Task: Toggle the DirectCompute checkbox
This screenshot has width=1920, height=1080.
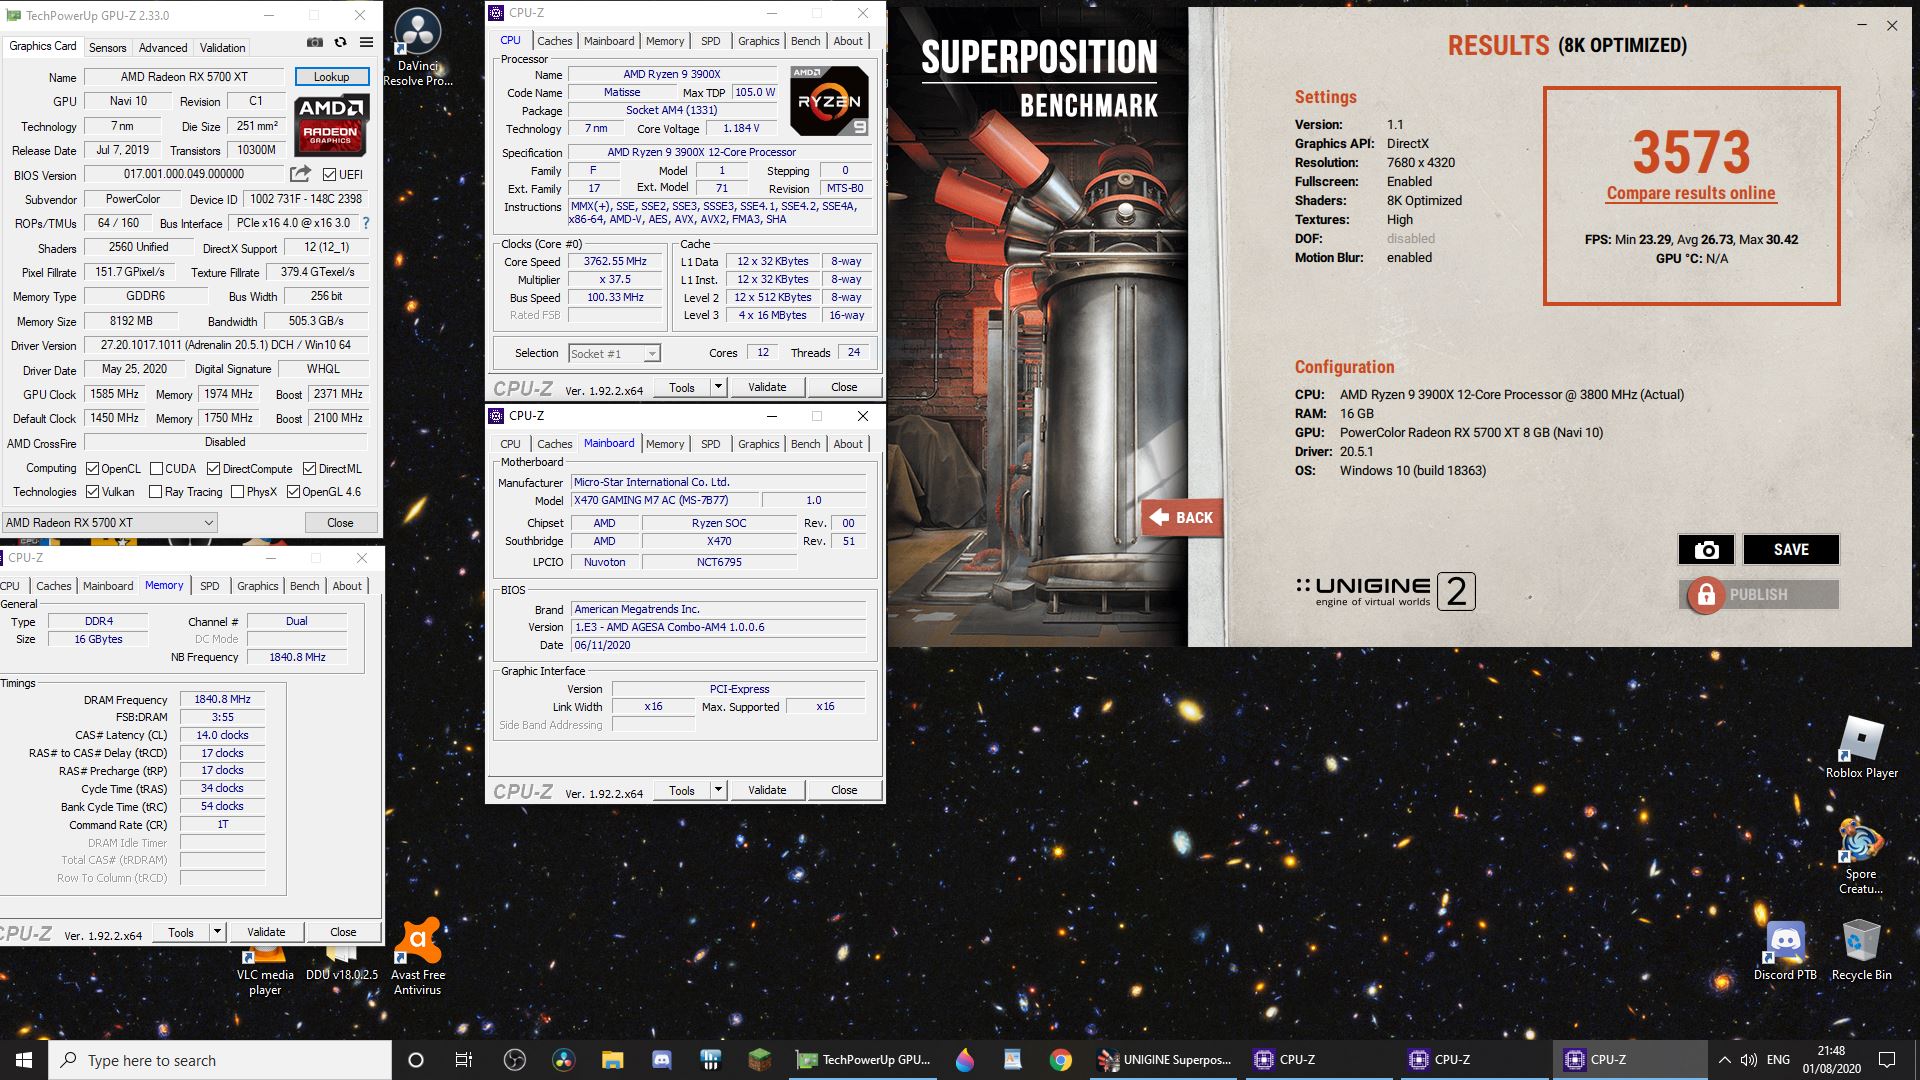Action: click(213, 469)
